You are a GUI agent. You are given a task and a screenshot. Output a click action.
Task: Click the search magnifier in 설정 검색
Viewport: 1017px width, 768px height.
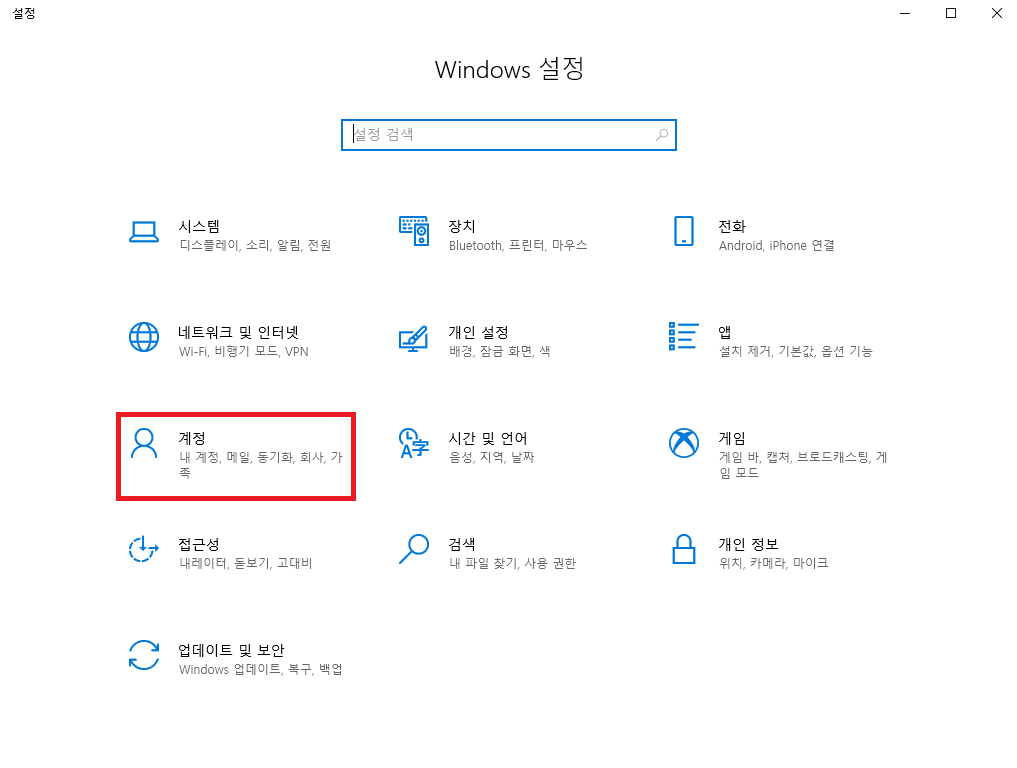[x=662, y=135]
